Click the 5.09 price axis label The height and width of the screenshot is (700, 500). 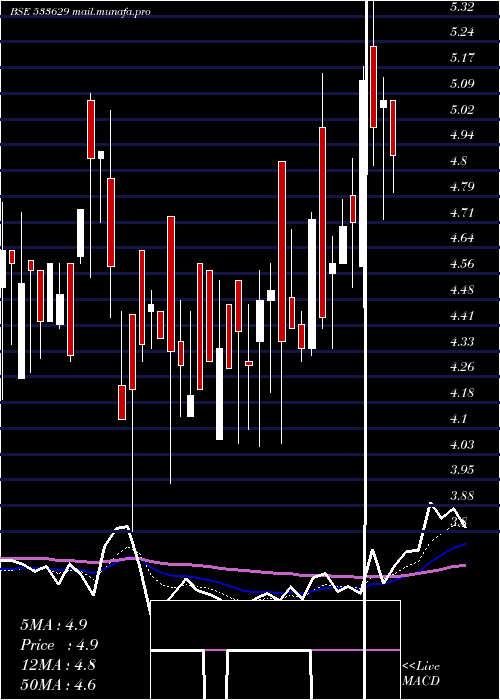[x=462, y=84]
